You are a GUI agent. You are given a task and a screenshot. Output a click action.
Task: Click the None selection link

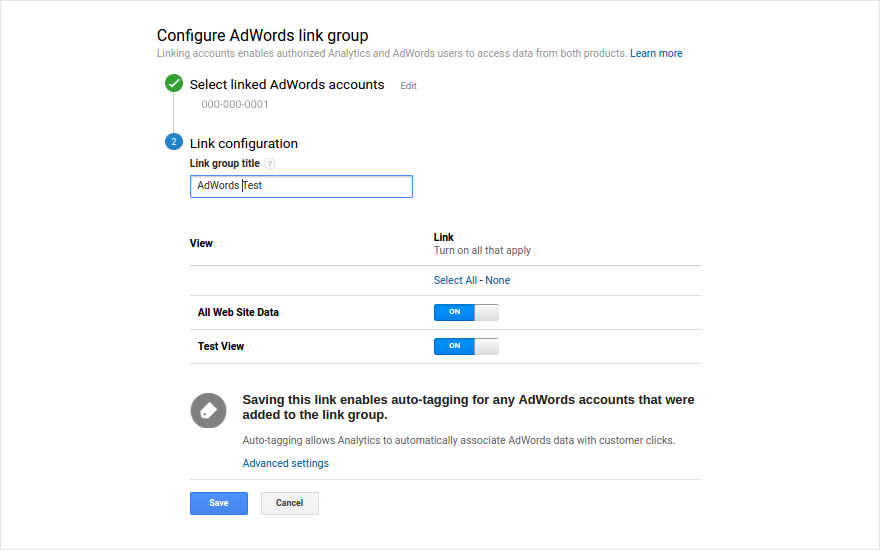click(498, 280)
